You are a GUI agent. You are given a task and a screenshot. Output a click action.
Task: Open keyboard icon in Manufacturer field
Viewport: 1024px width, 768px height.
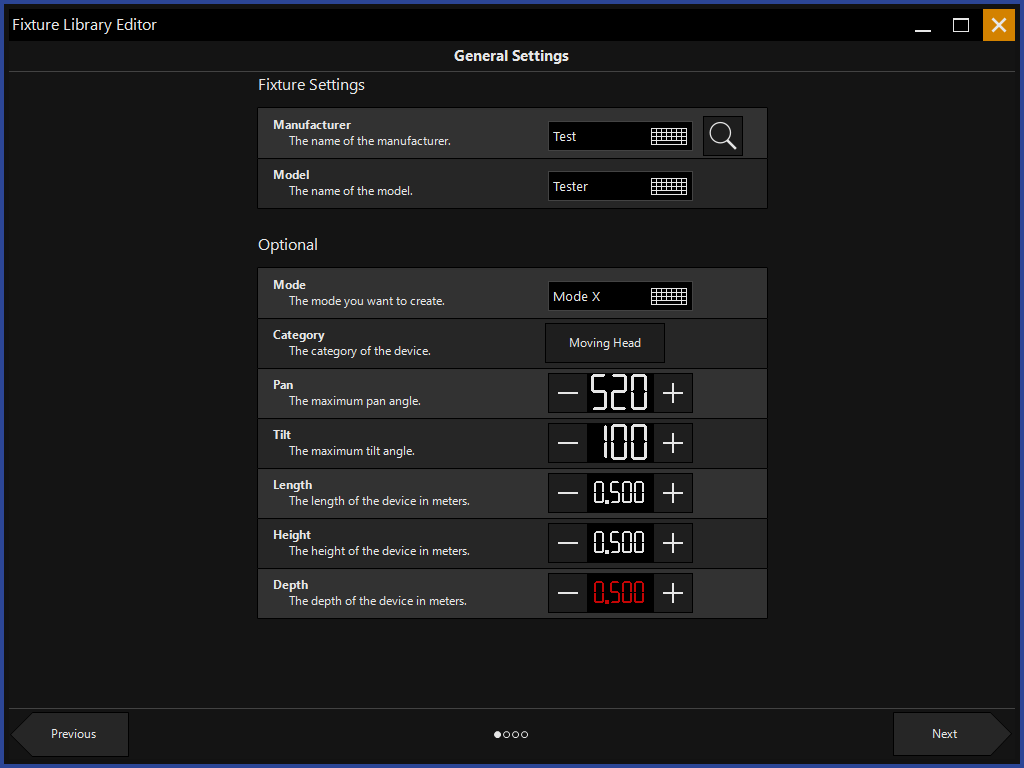coord(669,137)
